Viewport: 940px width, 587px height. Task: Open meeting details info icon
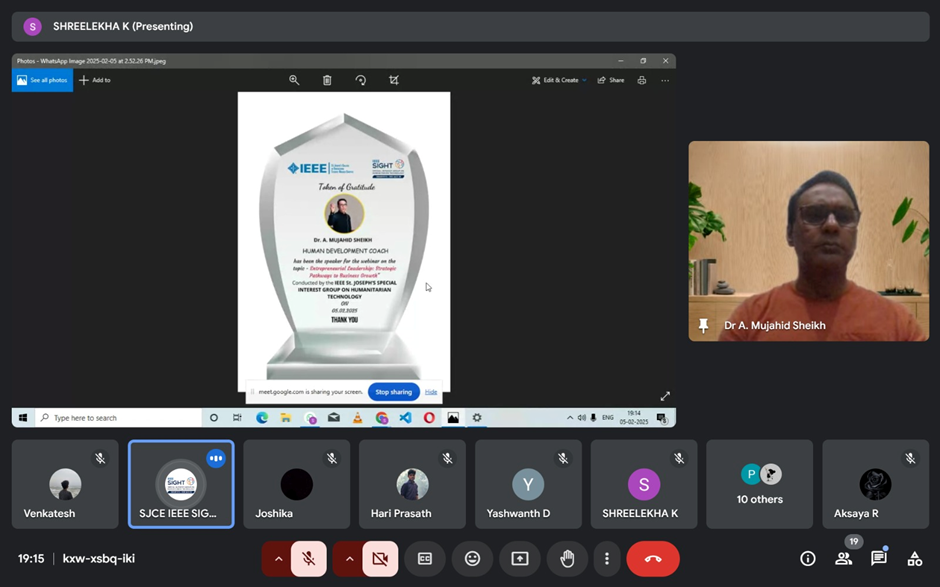point(808,559)
